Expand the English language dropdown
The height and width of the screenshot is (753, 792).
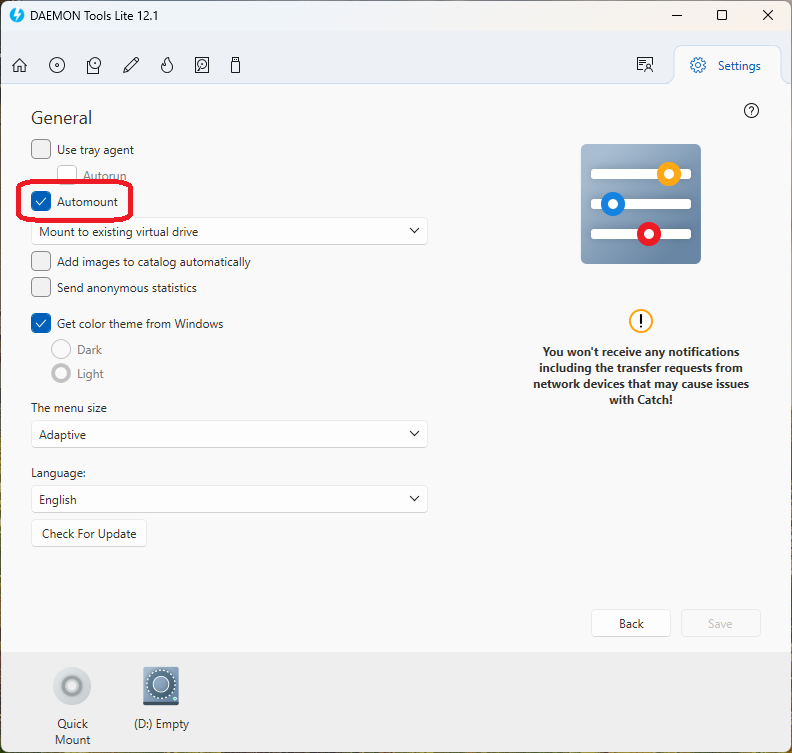click(x=229, y=499)
